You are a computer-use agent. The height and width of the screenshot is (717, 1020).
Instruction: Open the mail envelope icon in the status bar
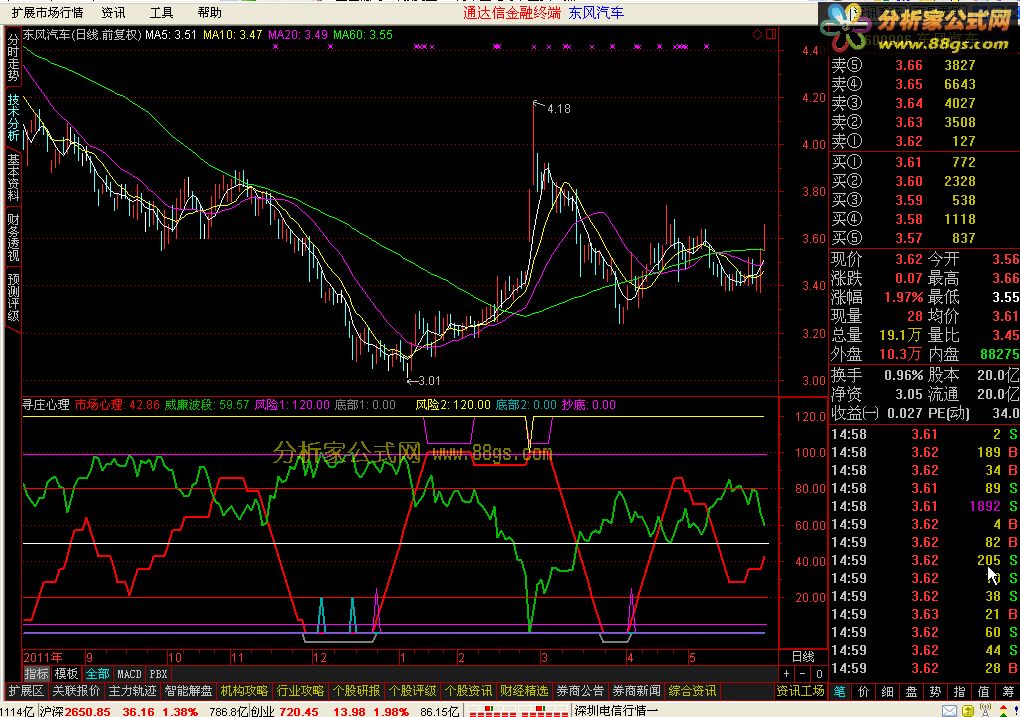[949, 711]
